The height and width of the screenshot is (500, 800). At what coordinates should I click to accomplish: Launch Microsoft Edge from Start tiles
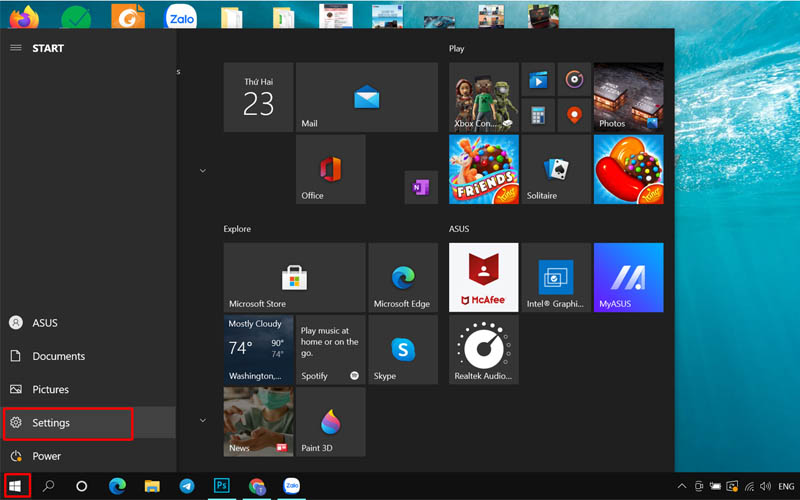click(402, 278)
